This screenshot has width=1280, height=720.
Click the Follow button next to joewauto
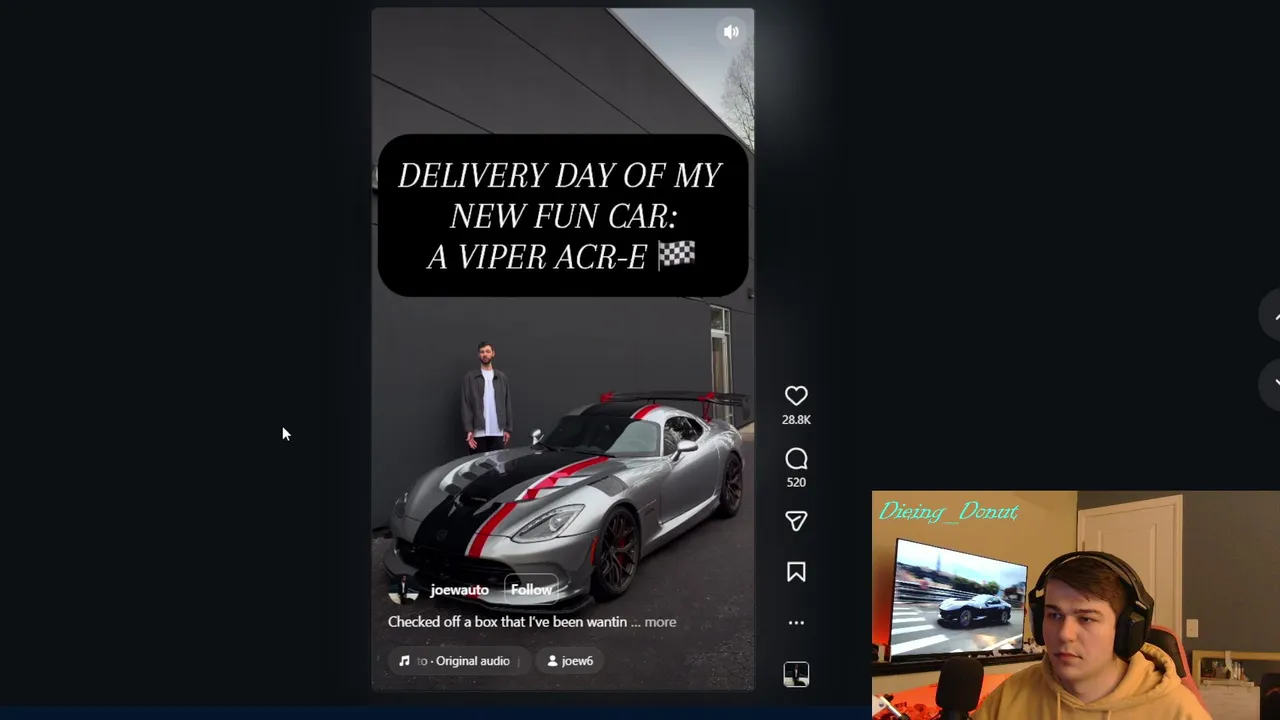click(x=531, y=590)
